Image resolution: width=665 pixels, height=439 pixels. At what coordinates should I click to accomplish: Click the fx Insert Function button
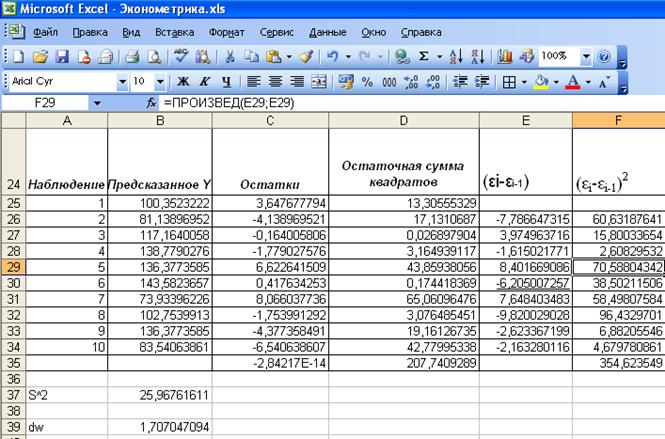click(151, 103)
